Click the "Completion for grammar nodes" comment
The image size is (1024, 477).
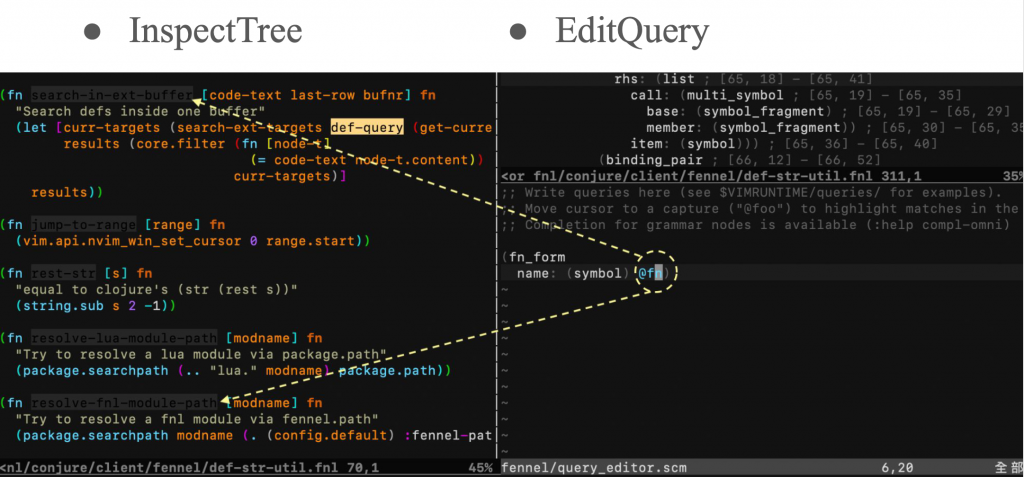(x=755, y=225)
